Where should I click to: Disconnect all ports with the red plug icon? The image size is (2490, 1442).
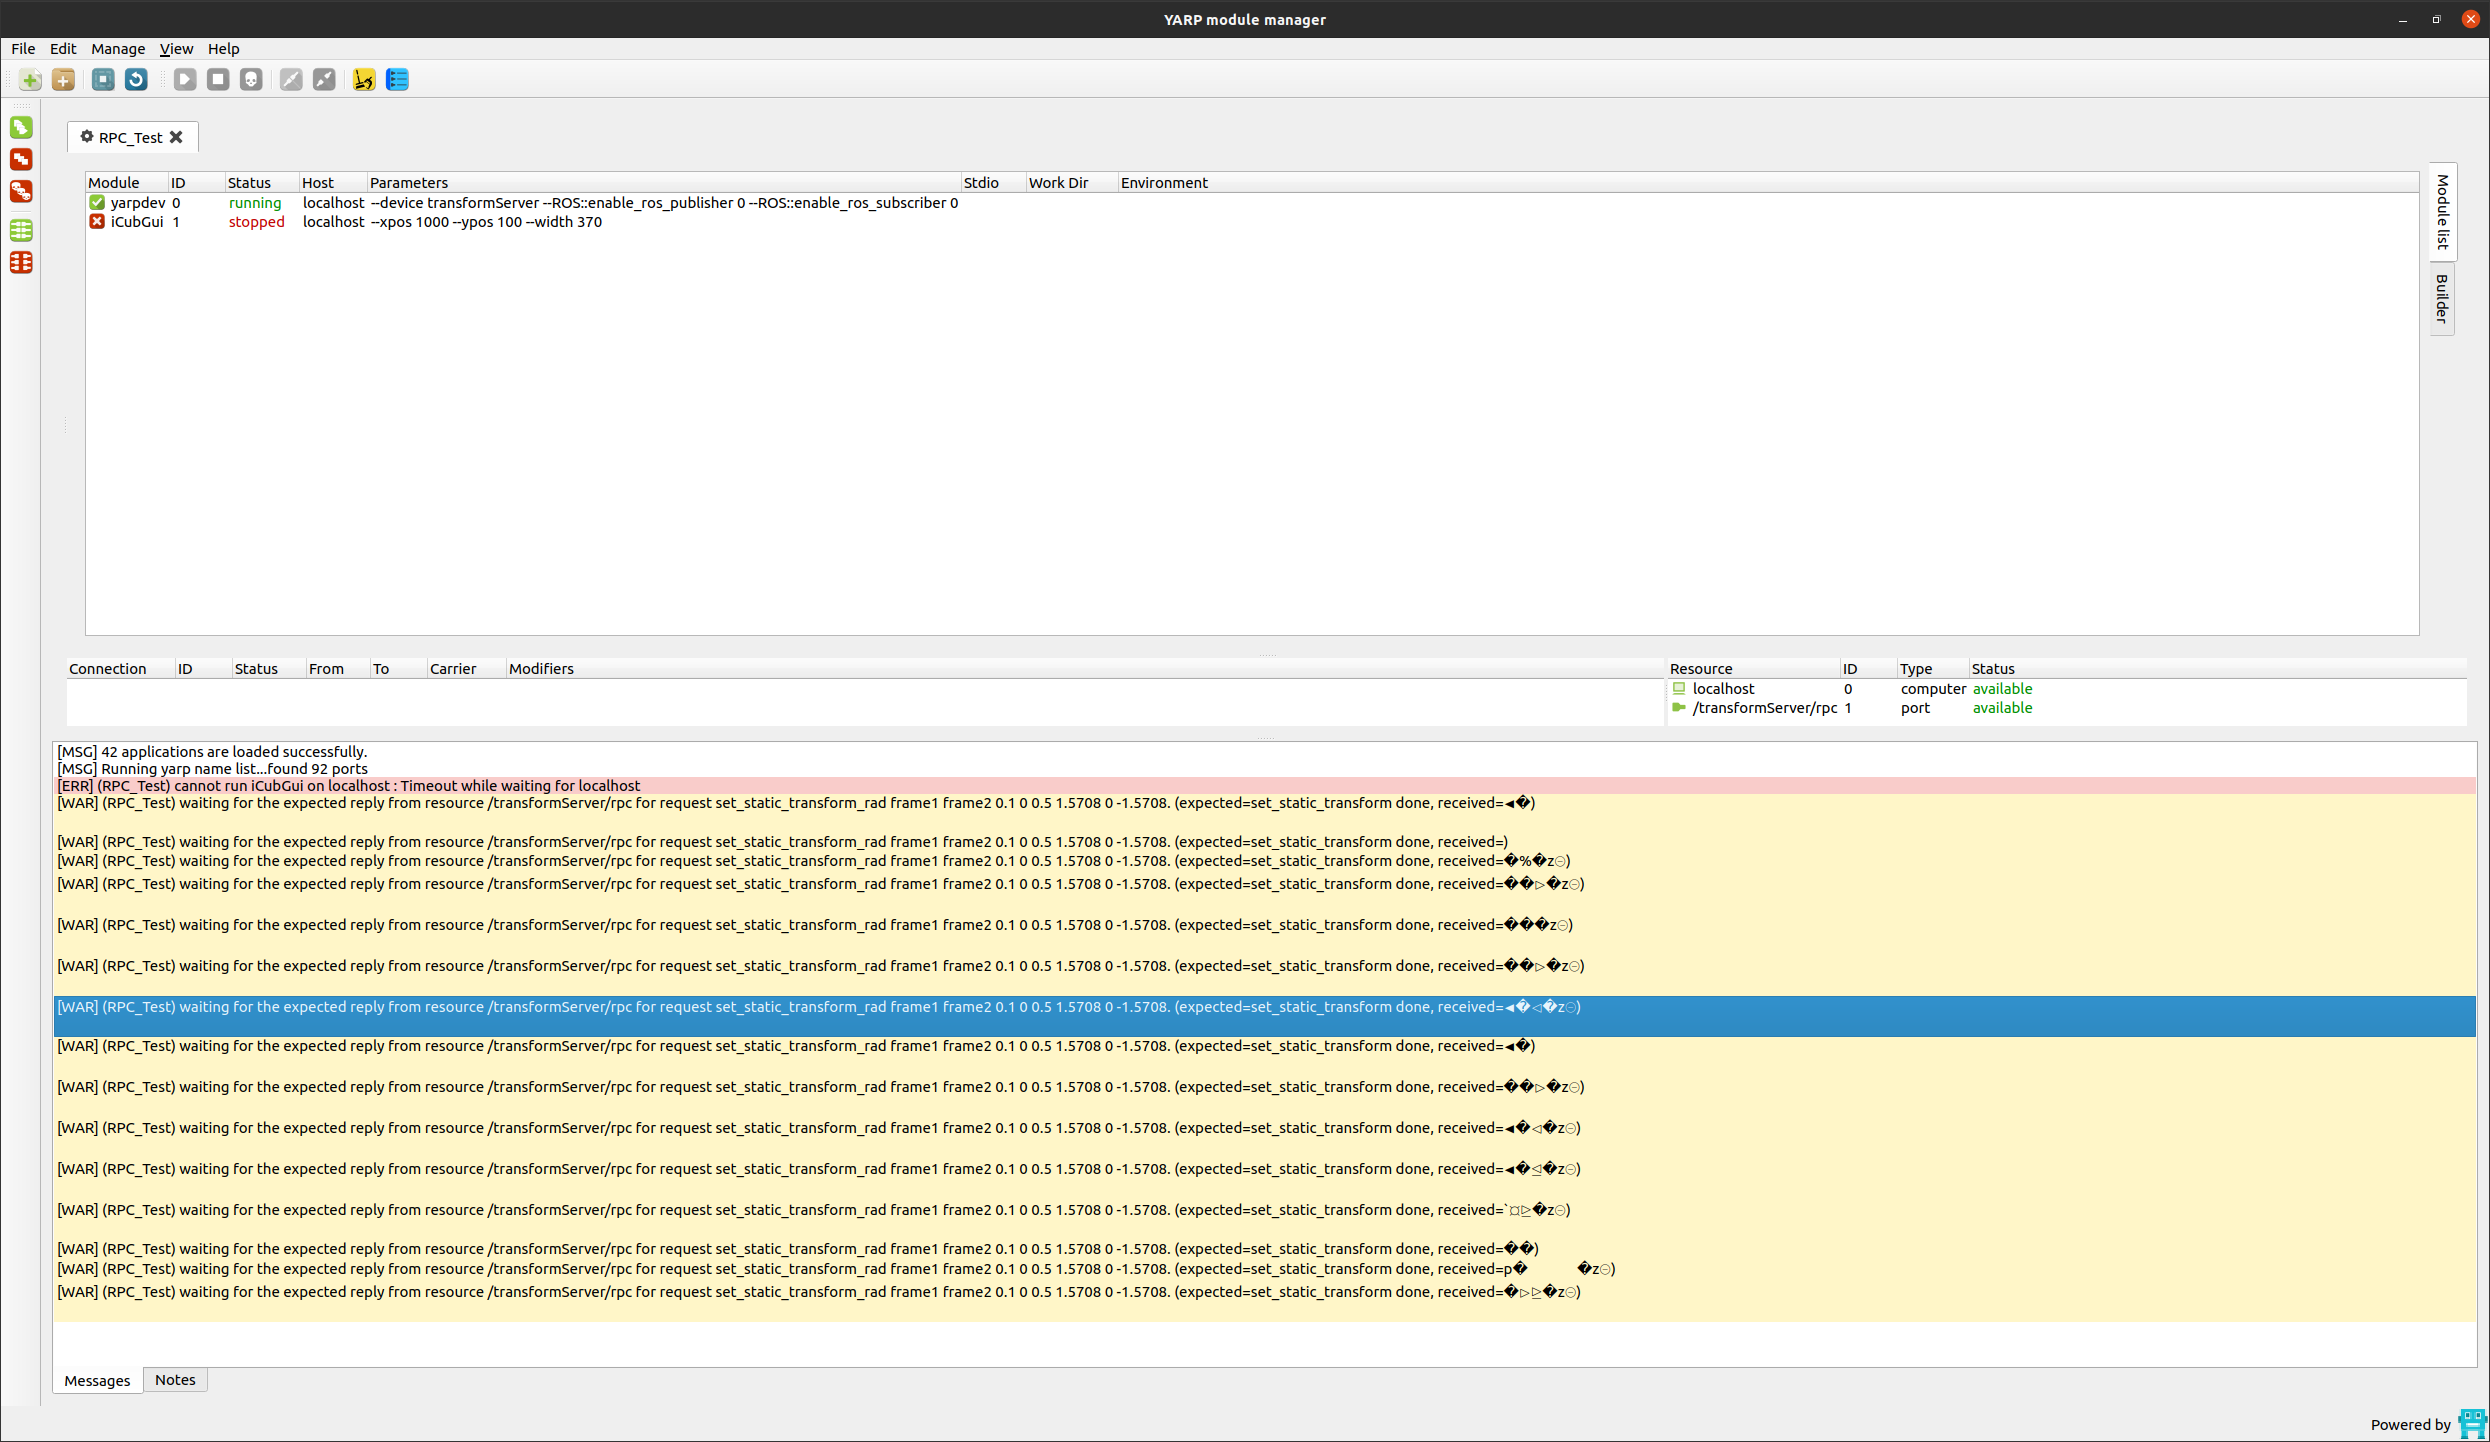pyautogui.click(x=21, y=263)
